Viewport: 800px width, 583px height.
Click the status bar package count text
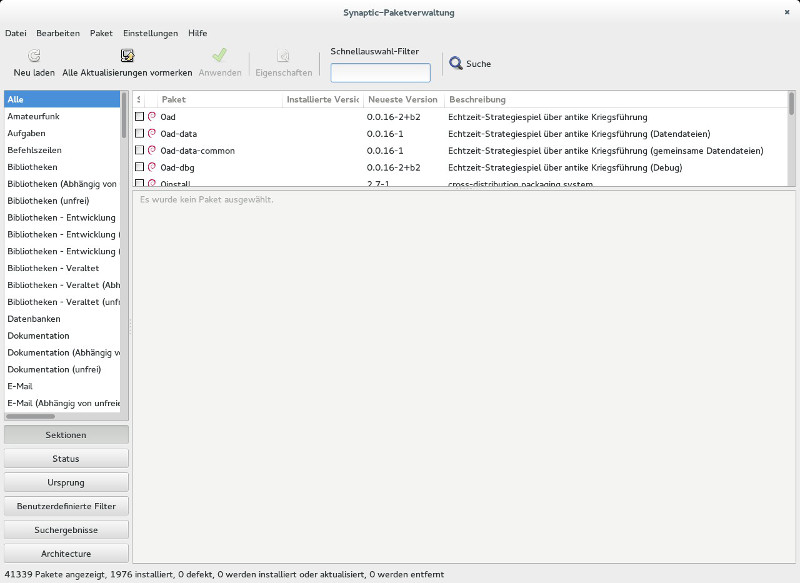click(224, 574)
